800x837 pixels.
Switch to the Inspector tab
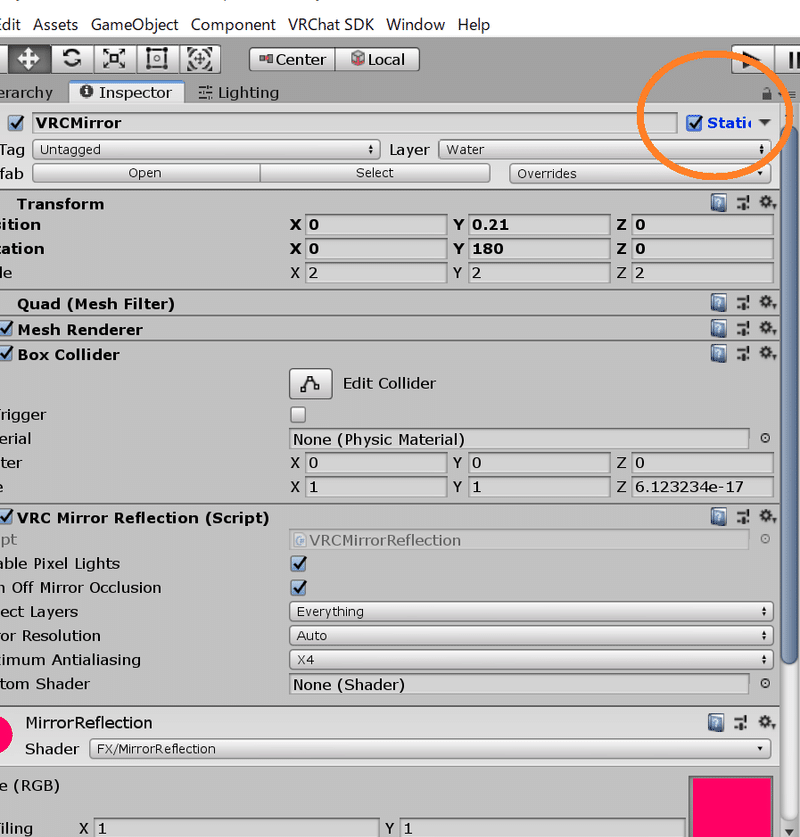pyautogui.click(x=126, y=92)
